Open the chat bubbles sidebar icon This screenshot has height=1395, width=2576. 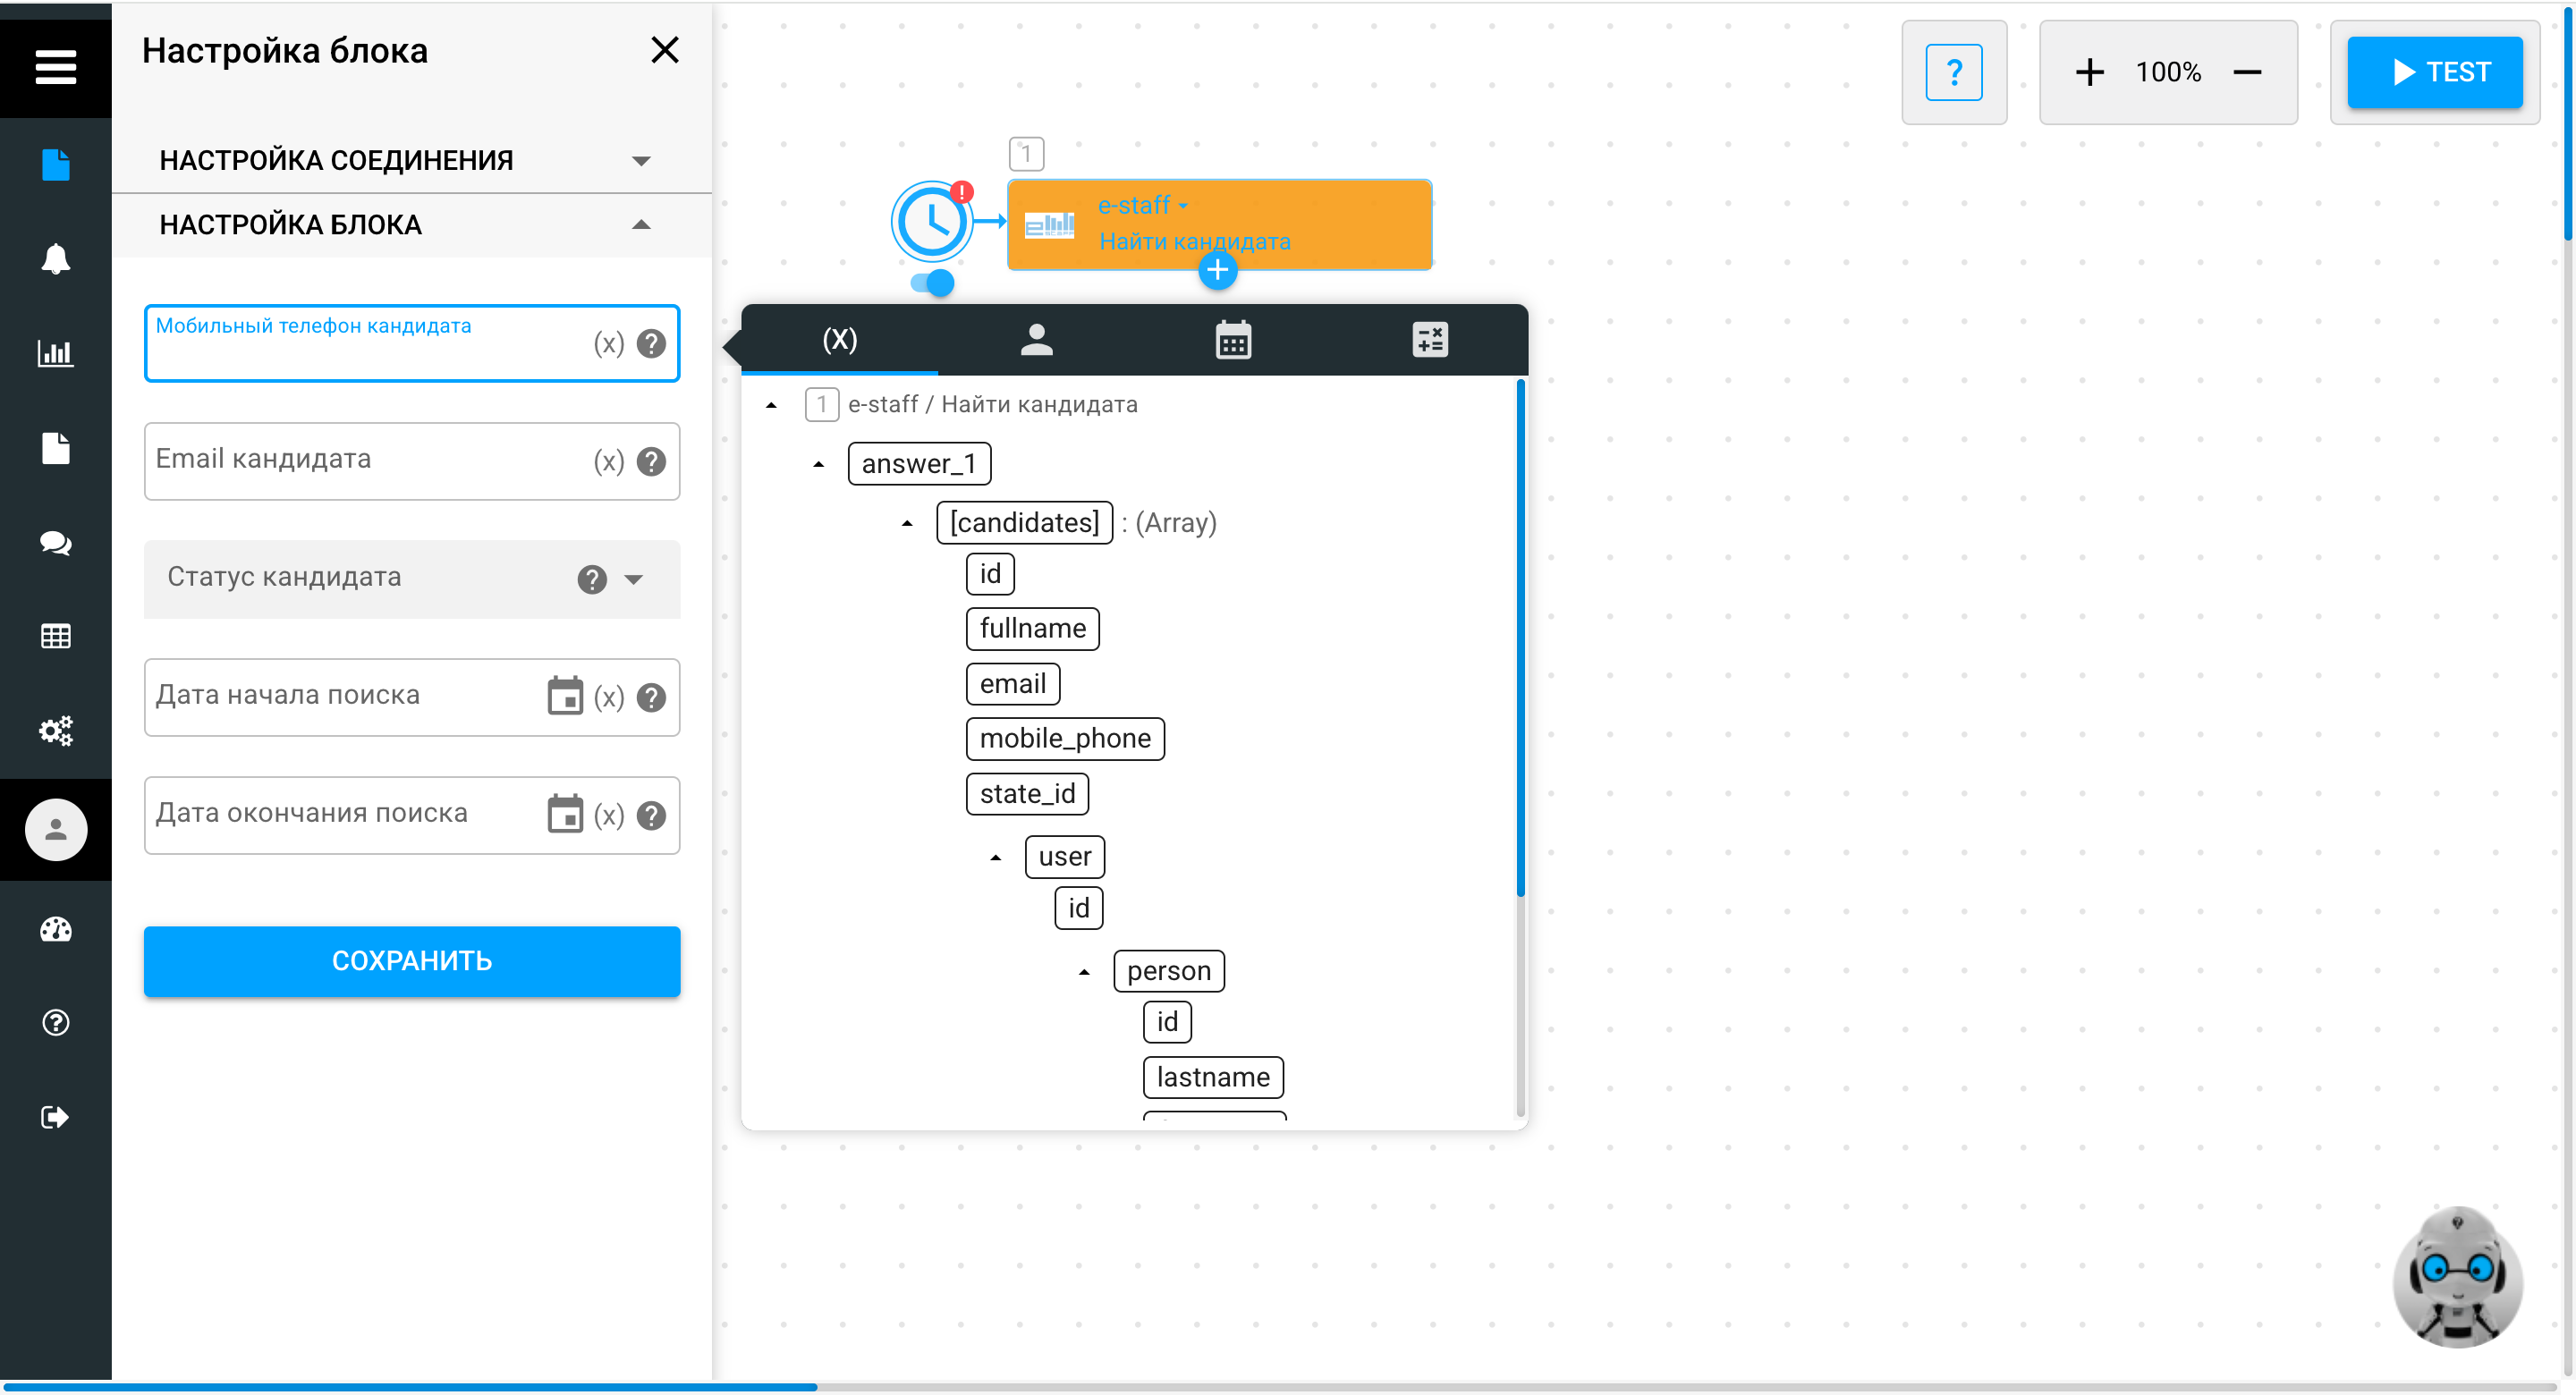click(x=55, y=543)
